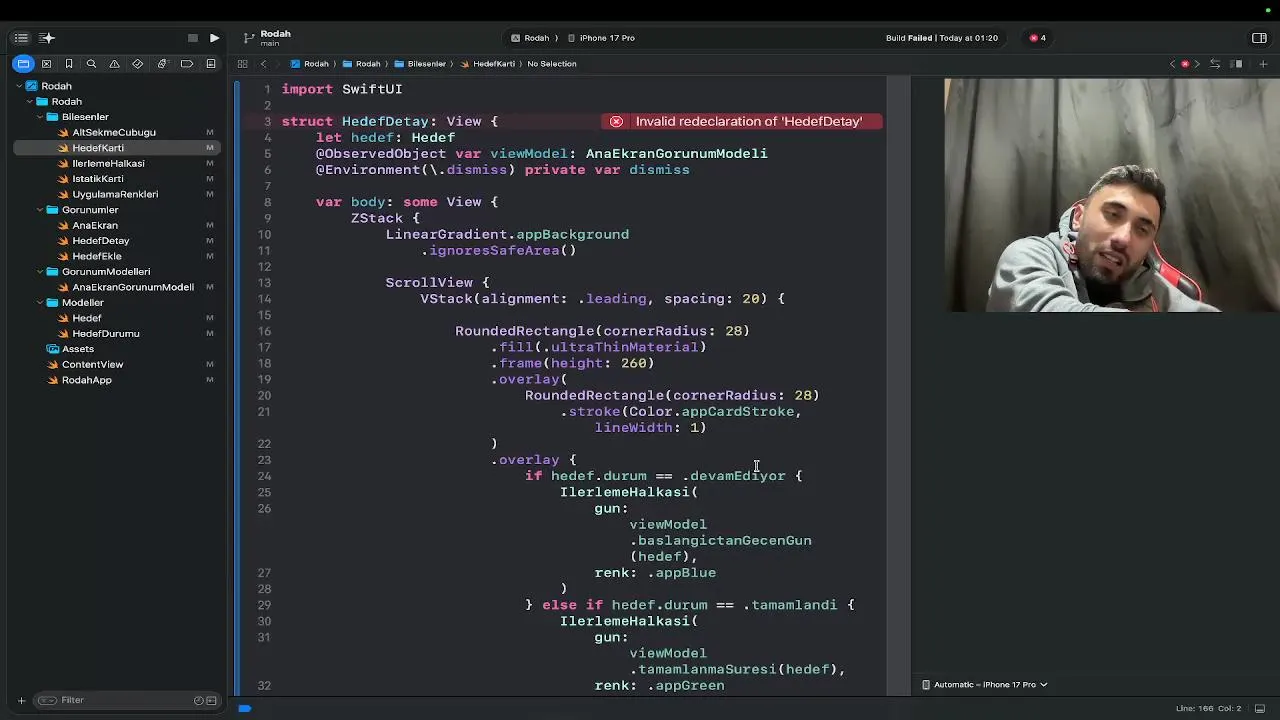1280x720 pixels.
Task: Open the Report navigator icon
Action: [211, 64]
